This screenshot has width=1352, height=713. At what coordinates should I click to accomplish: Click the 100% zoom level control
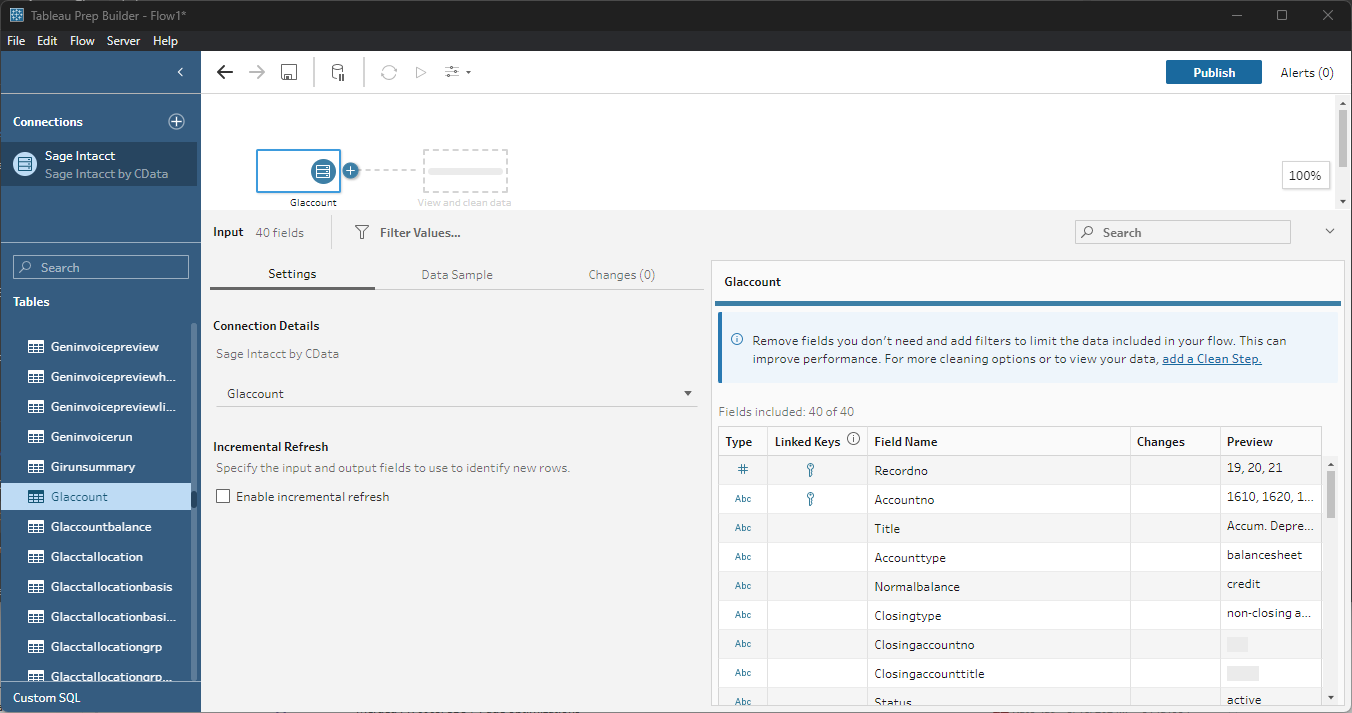click(x=1304, y=175)
